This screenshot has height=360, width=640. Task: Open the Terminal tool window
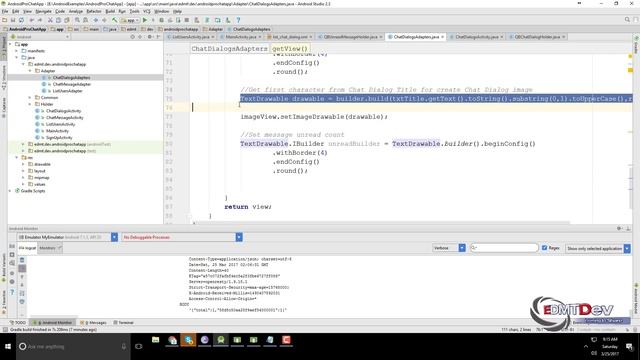pos(124,322)
